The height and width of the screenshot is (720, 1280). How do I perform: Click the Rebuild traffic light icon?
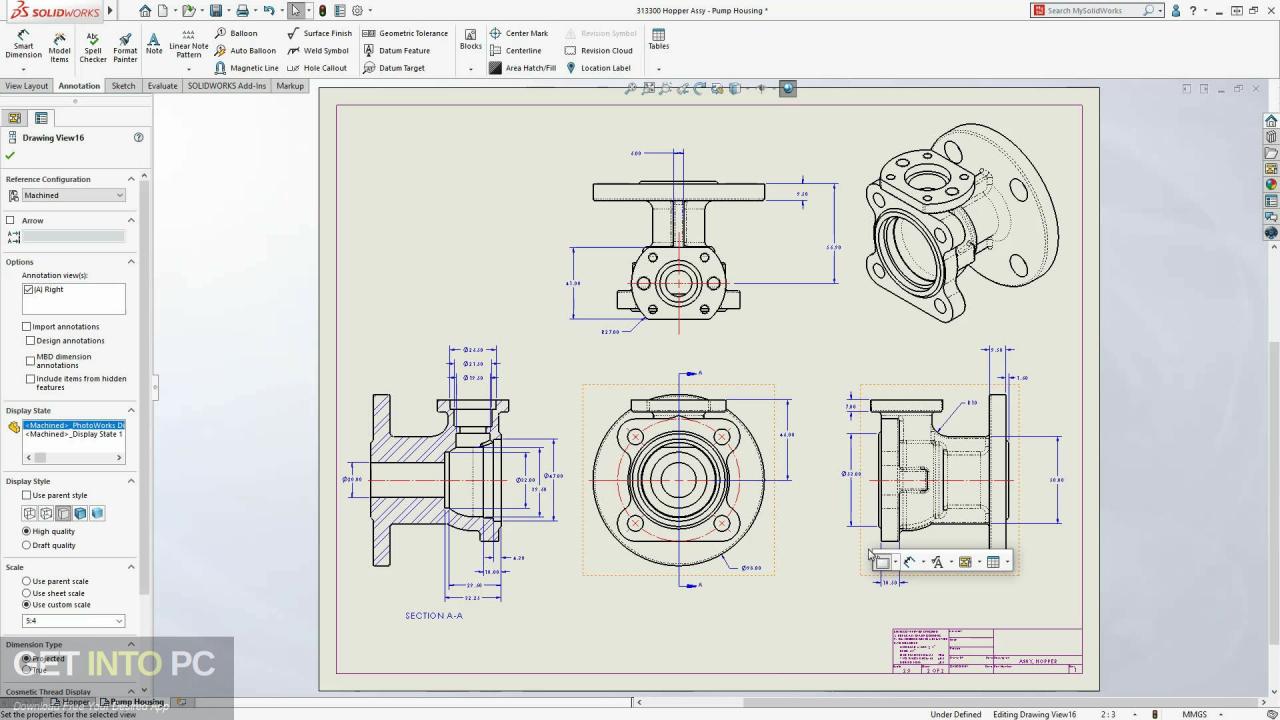point(322,10)
